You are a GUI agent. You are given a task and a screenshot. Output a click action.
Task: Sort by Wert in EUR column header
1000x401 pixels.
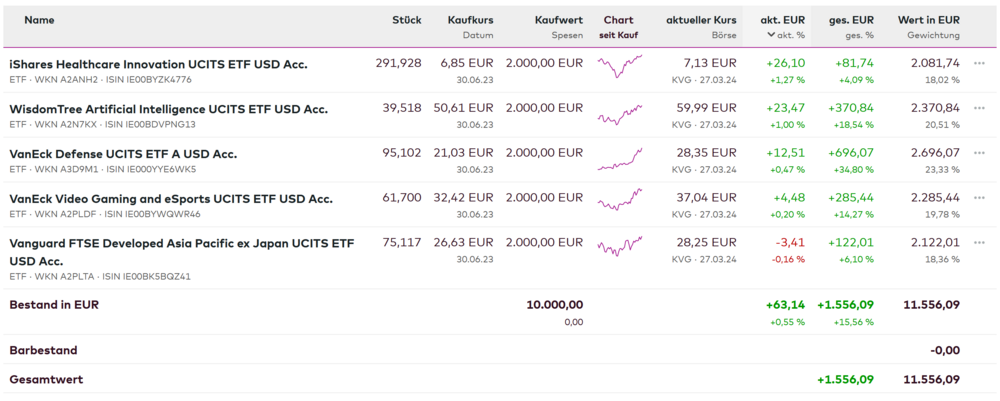(928, 20)
